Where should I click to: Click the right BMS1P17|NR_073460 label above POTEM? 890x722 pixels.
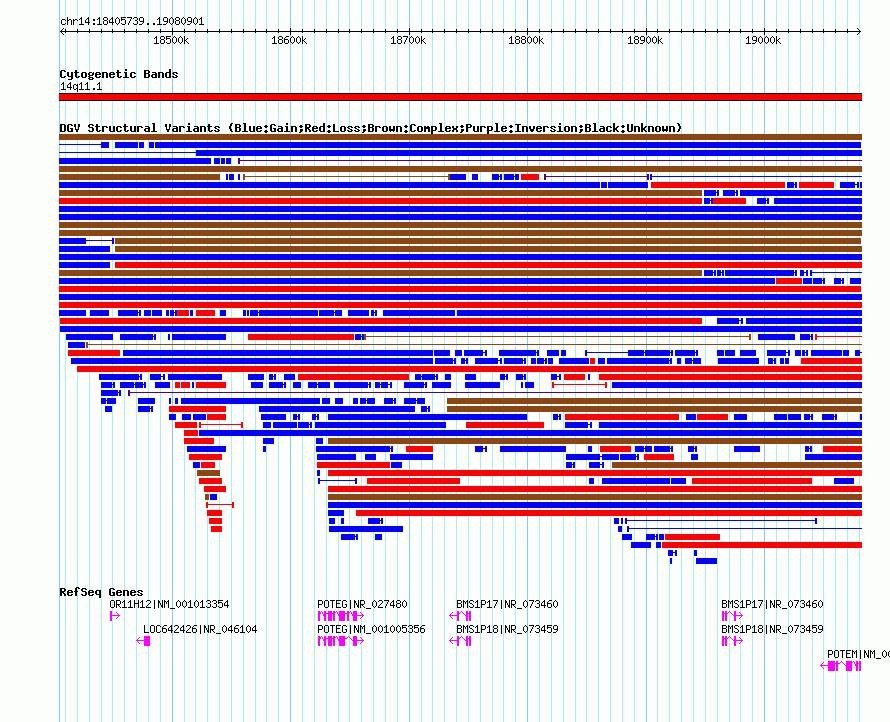coord(772,604)
